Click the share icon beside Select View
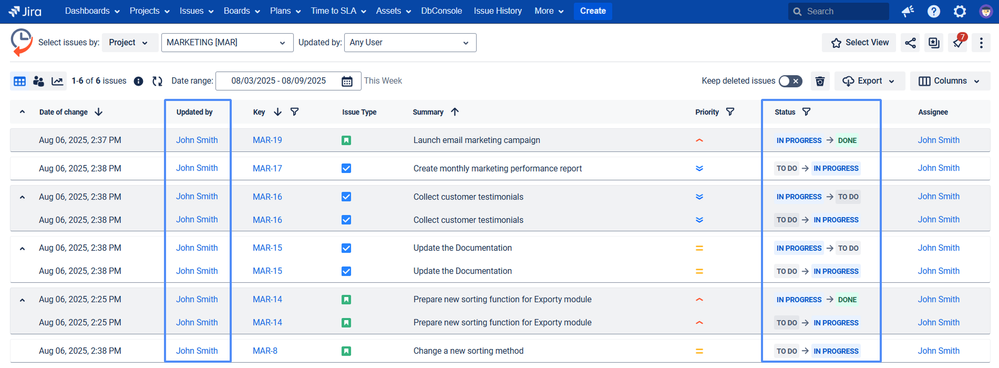The image size is (999, 368). pos(910,43)
